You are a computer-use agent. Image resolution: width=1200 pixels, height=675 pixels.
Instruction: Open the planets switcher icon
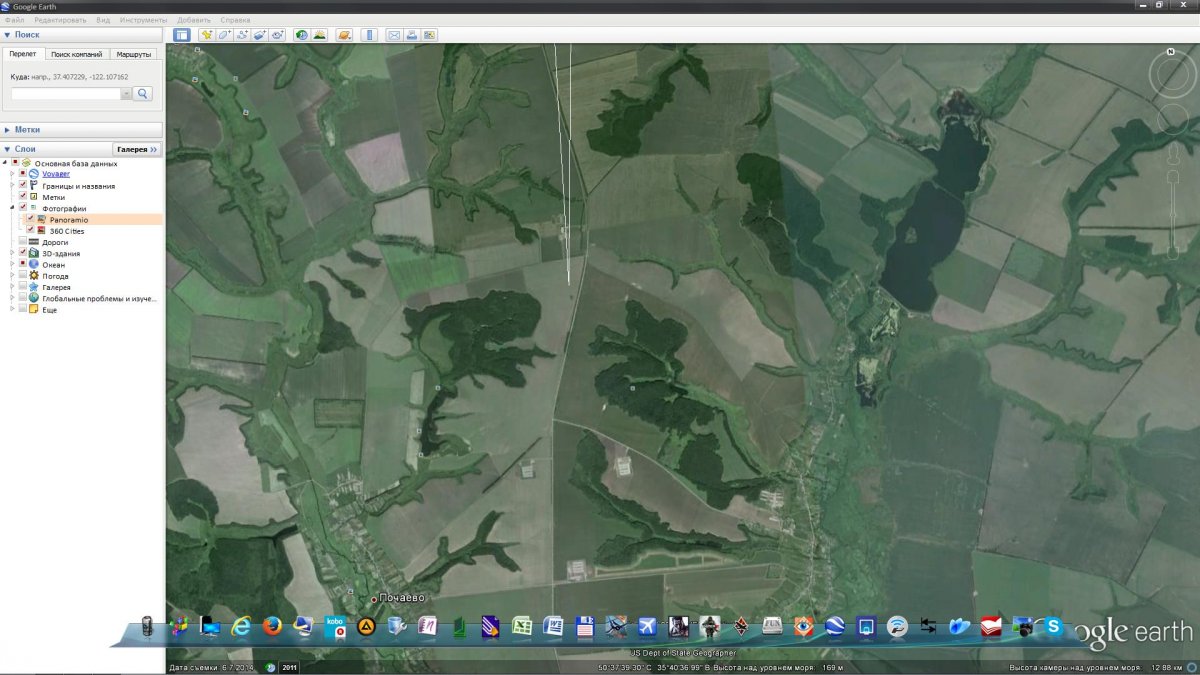pos(344,35)
